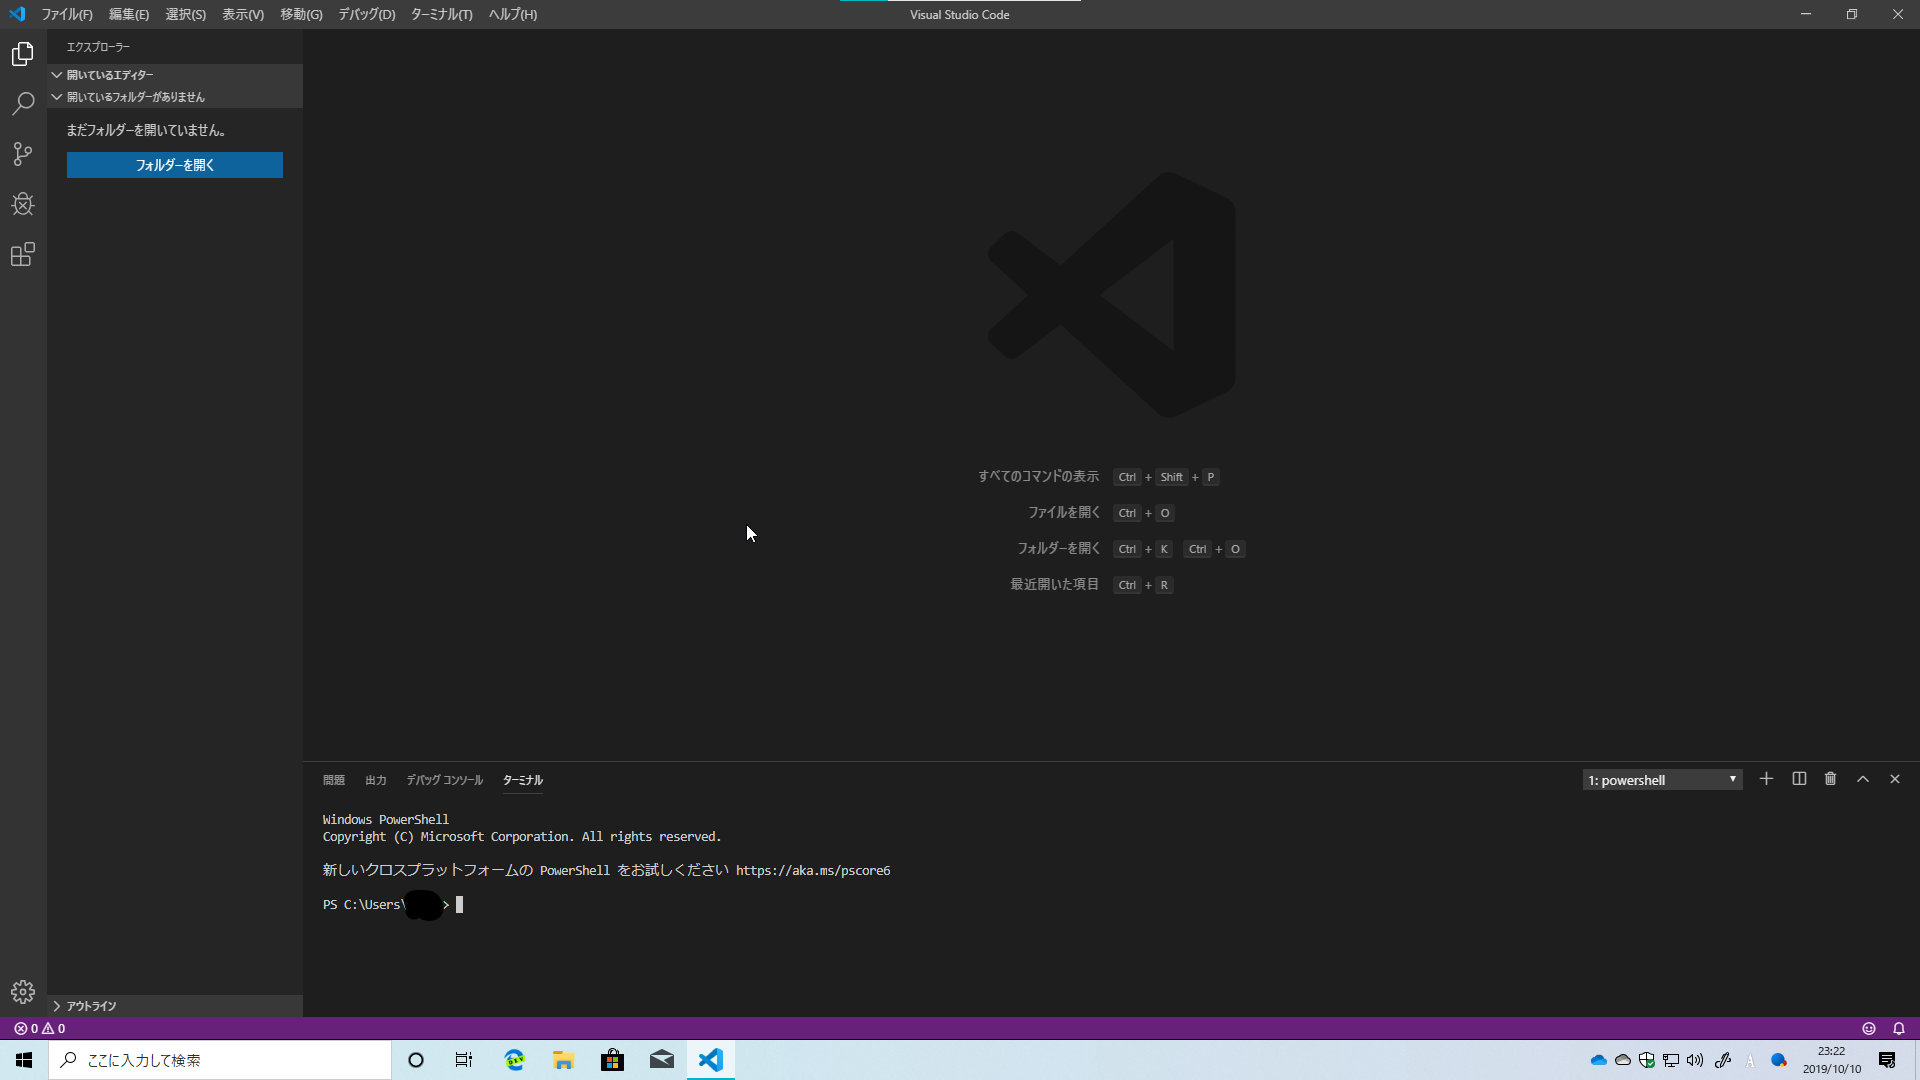This screenshot has height=1080, width=1920.
Task: Click the Windows taskbar search box
Action: pyautogui.click(x=220, y=1060)
